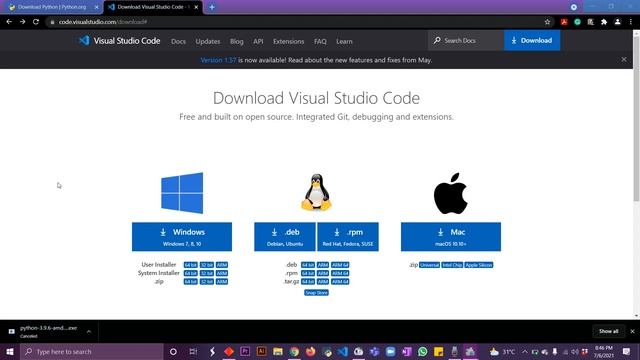Open the Chrome three-dot menu
Screen dimensions: 640x360
click(631, 22)
